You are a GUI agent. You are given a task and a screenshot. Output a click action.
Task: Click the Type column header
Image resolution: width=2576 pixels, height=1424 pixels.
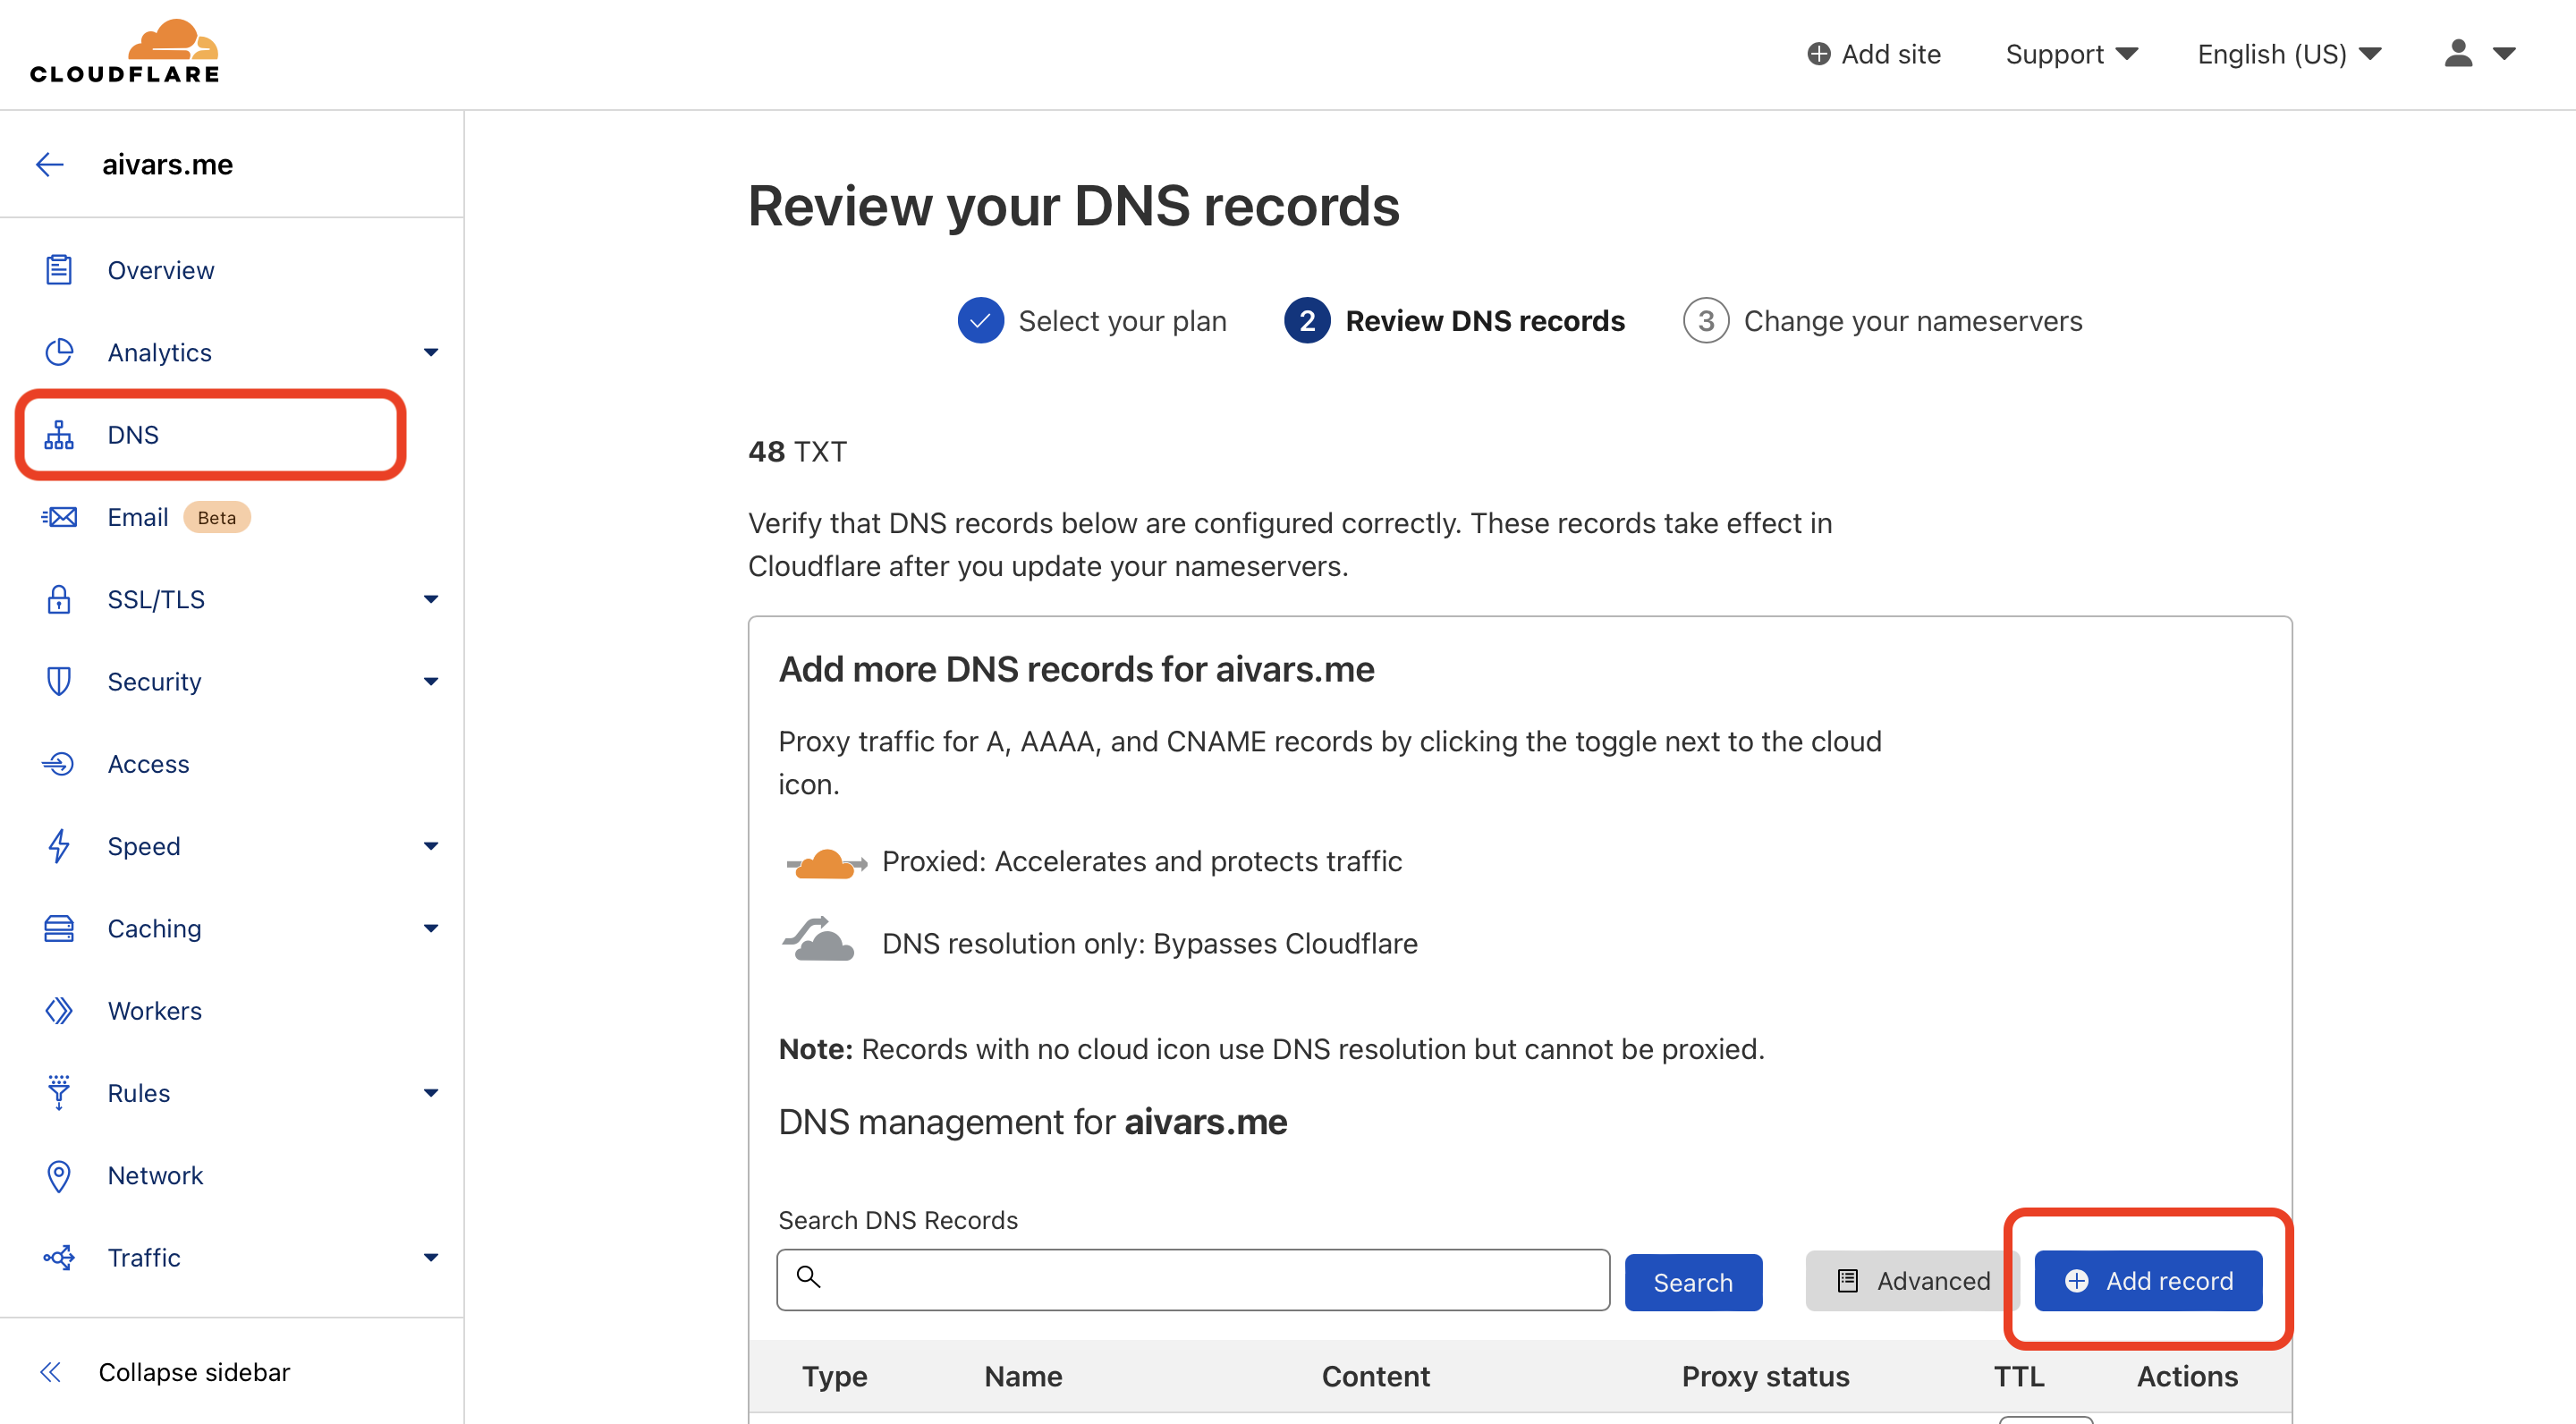pyautogui.click(x=834, y=1376)
